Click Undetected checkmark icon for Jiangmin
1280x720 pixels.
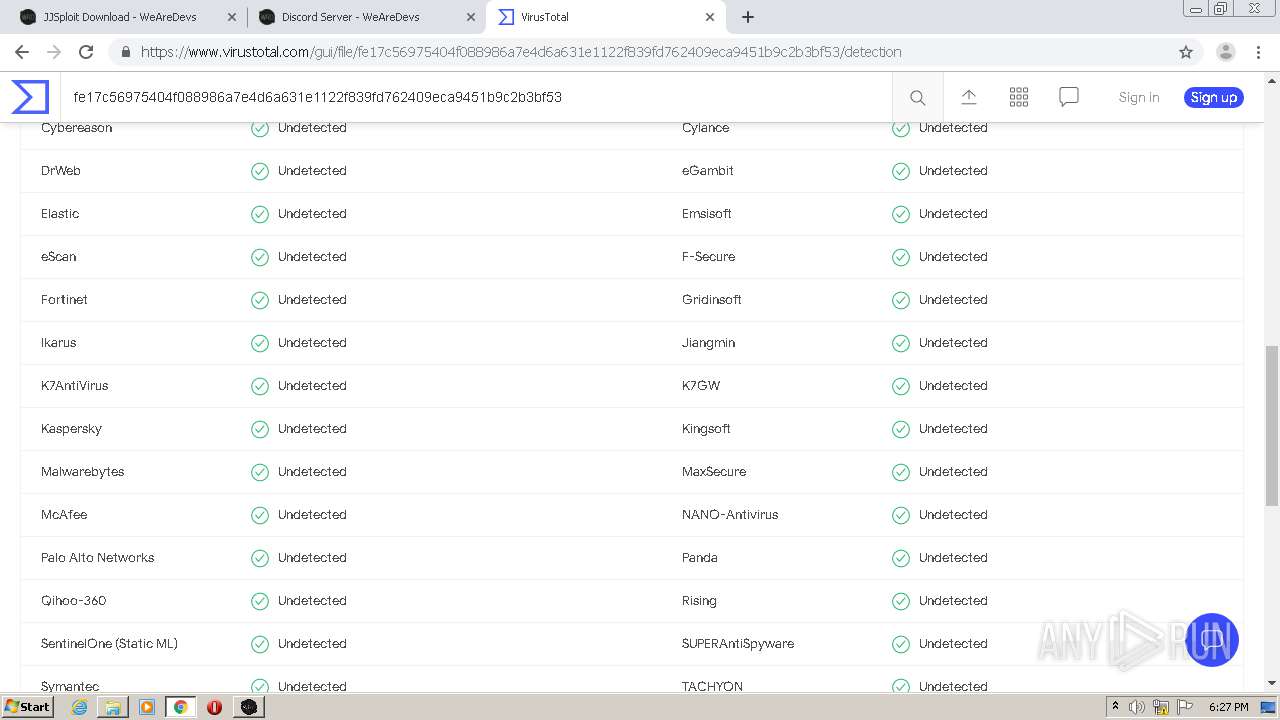coord(901,343)
